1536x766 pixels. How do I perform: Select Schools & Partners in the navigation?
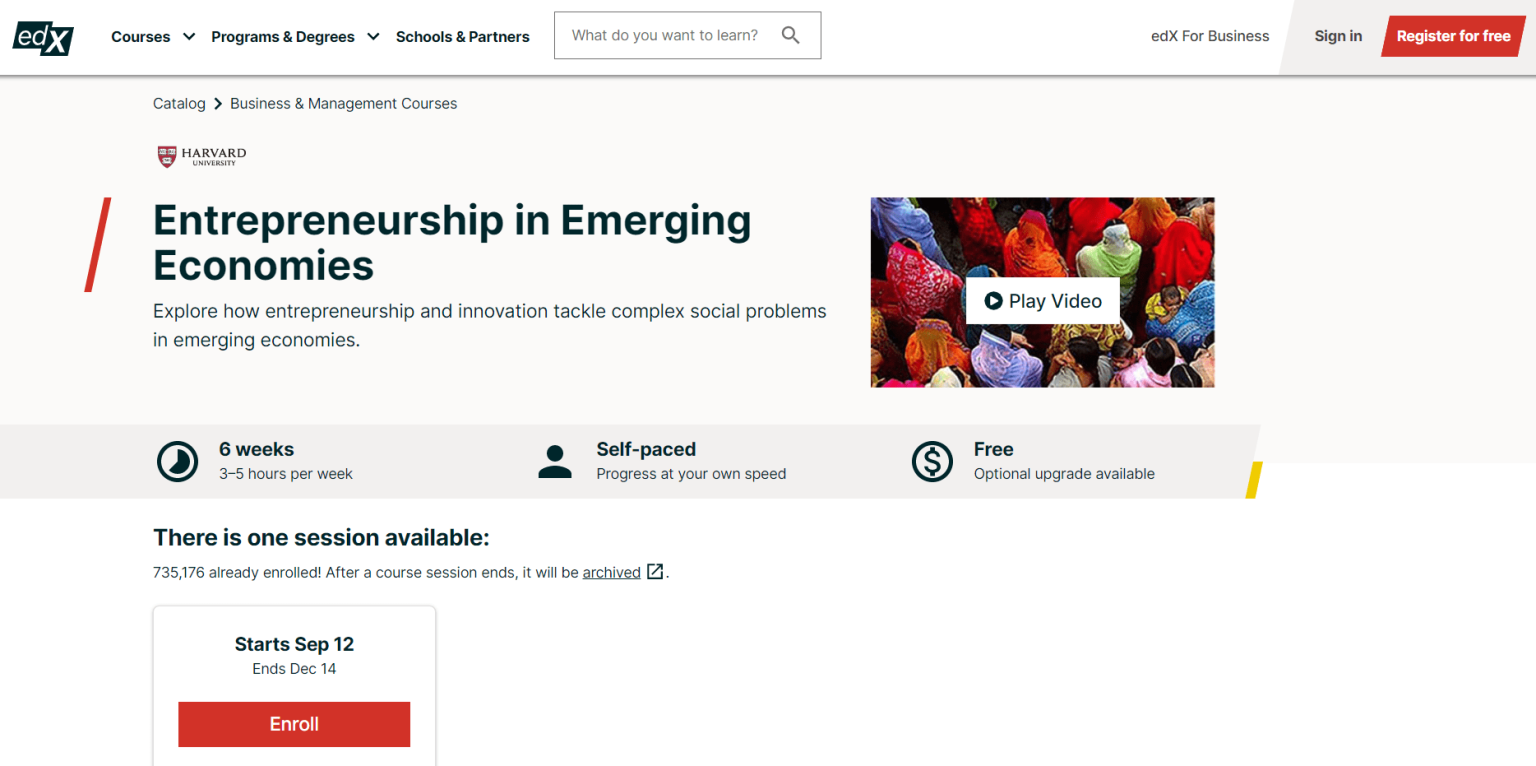pos(463,36)
